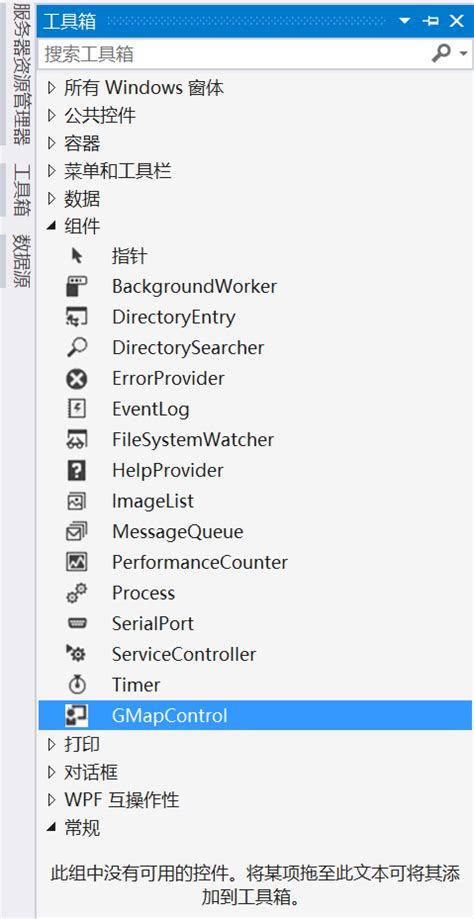Screen dimensions: 474x919
Task: Select the Timer stopwatch icon
Action: coord(76,685)
